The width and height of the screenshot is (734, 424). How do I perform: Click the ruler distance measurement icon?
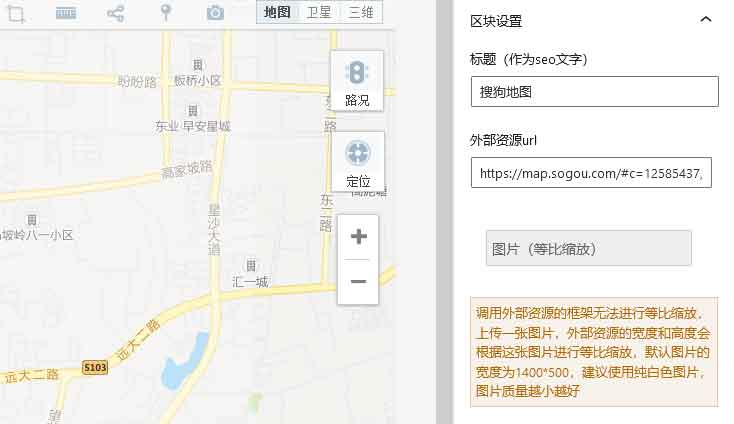[x=66, y=13]
